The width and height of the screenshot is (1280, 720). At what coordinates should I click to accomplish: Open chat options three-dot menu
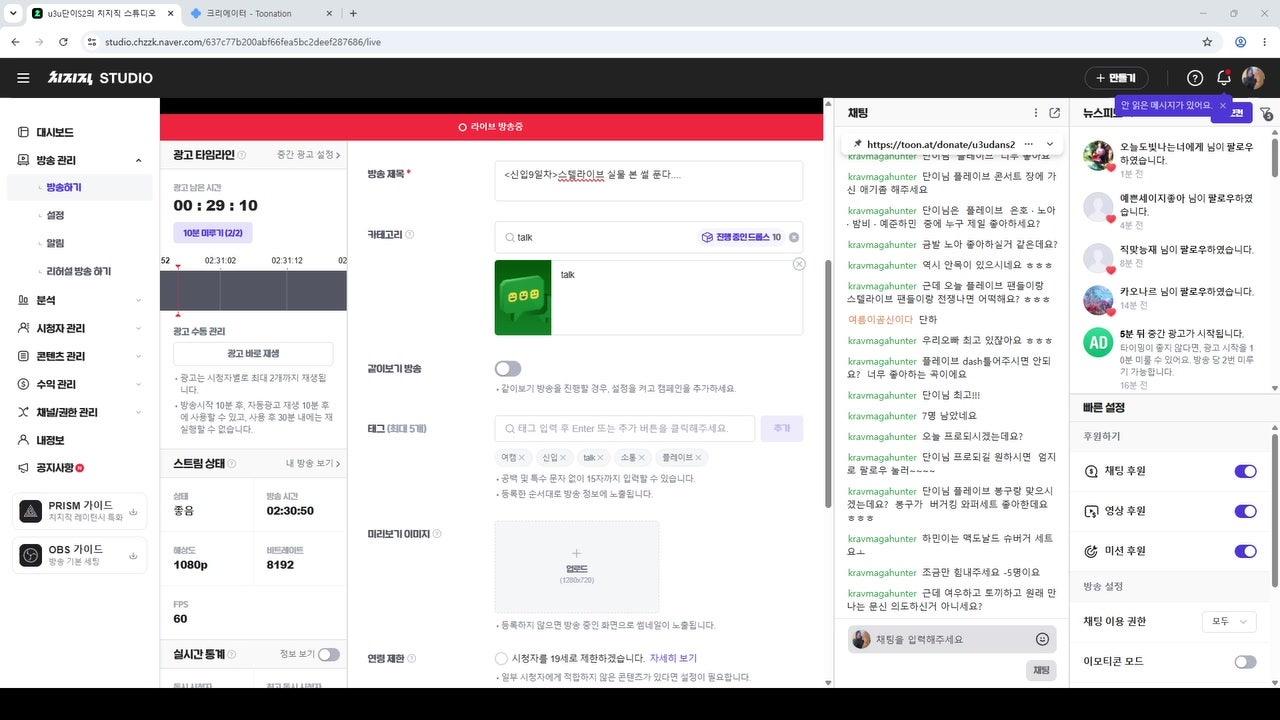pyautogui.click(x=1036, y=113)
